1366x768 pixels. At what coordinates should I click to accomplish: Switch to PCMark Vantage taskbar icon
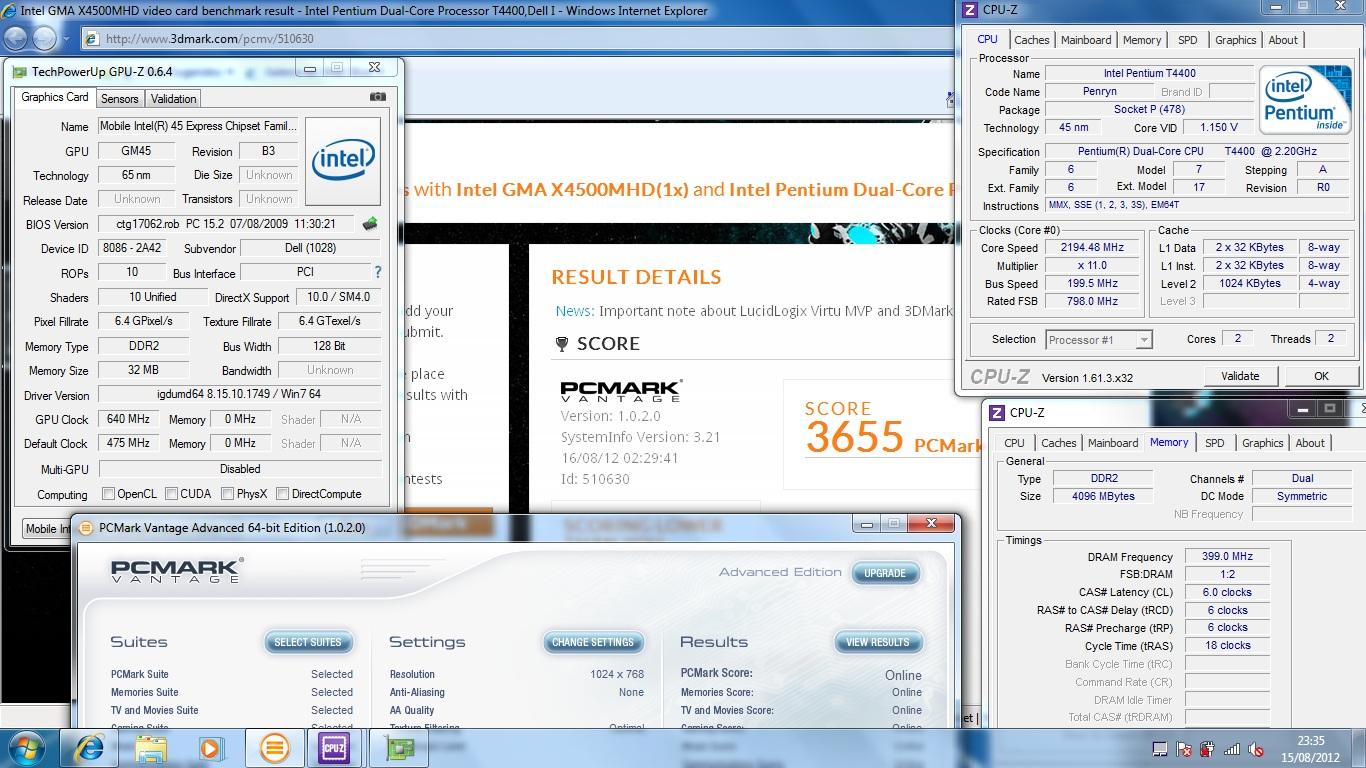273,748
